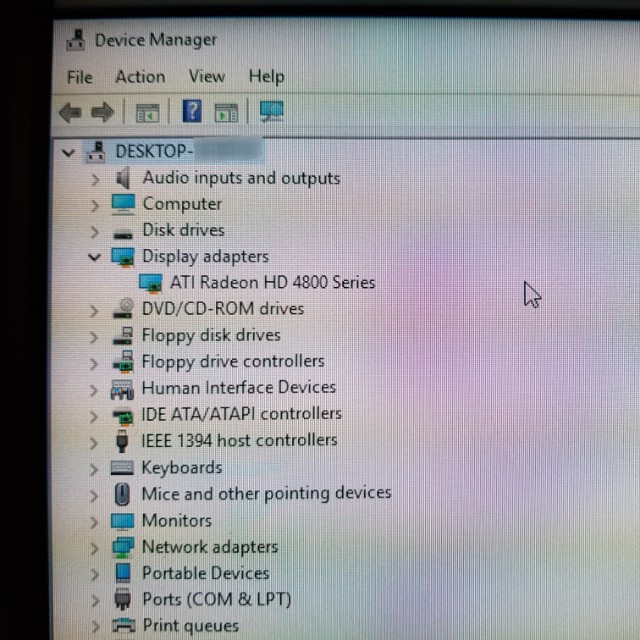Click the Monitors category icon
Screen dimensions: 640x640
(x=122, y=522)
